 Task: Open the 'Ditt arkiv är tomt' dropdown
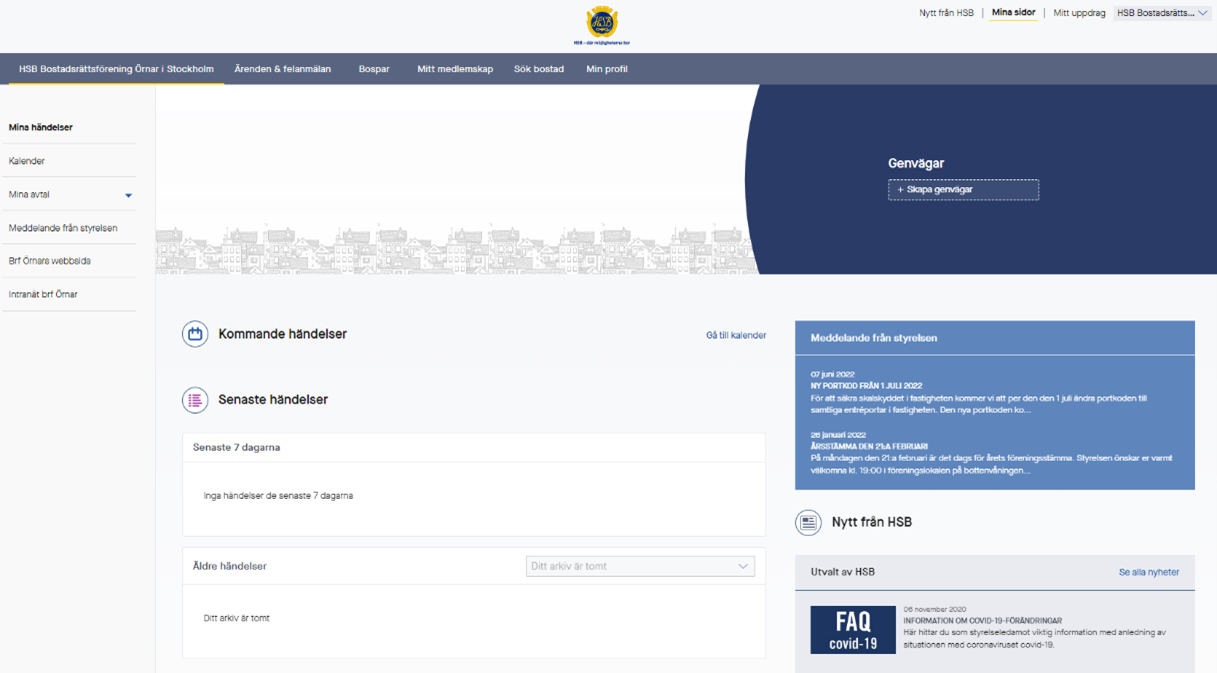[x=640, y=566]
